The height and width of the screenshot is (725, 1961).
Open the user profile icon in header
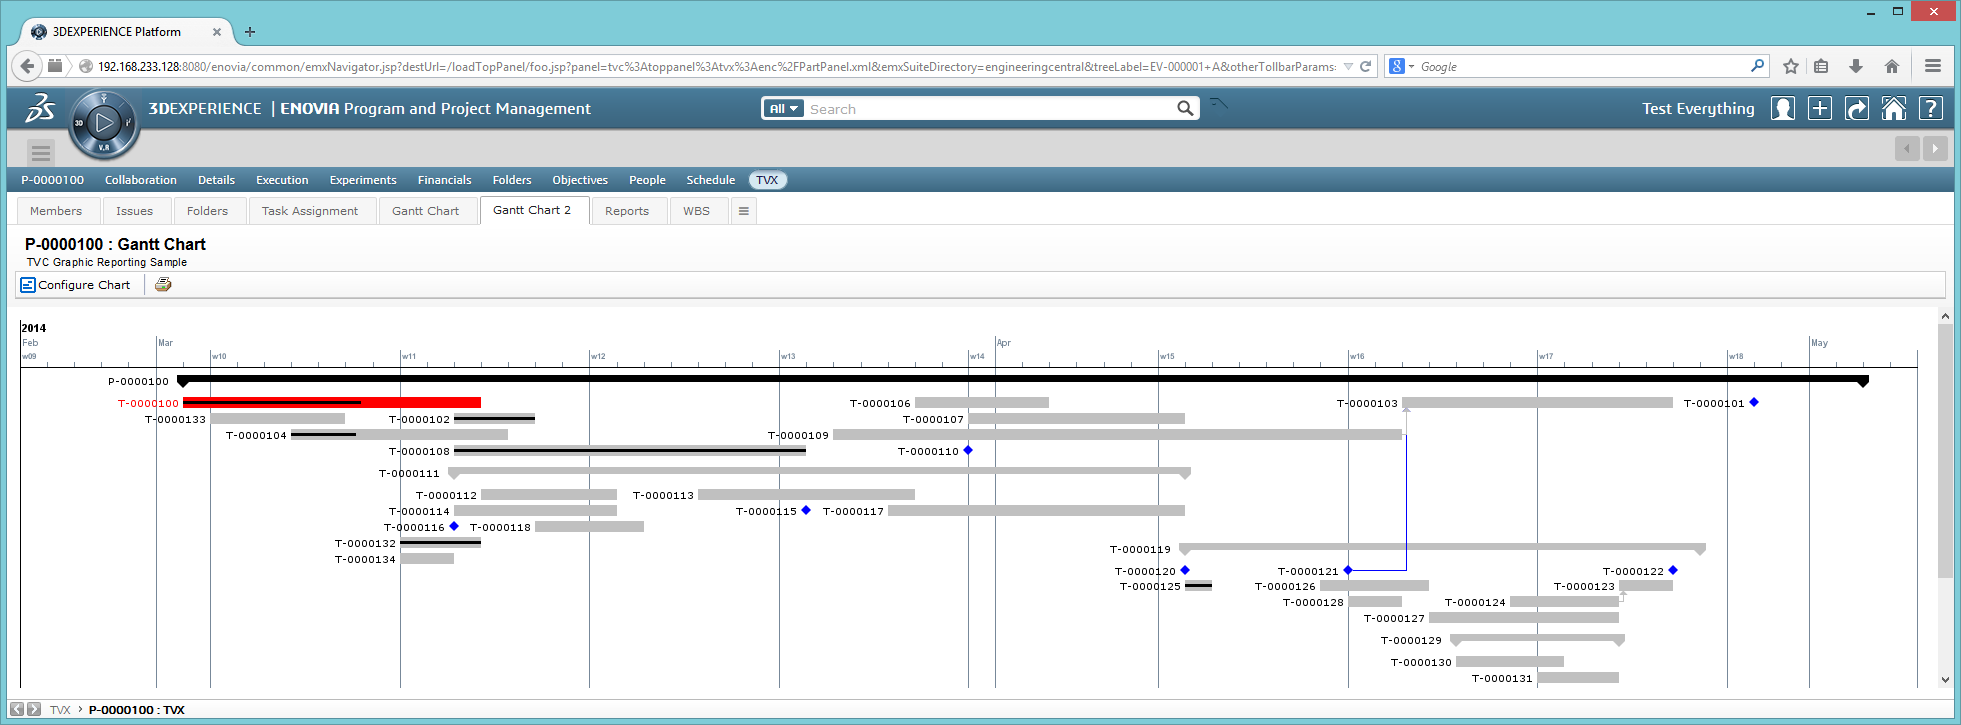(1782, 109)
